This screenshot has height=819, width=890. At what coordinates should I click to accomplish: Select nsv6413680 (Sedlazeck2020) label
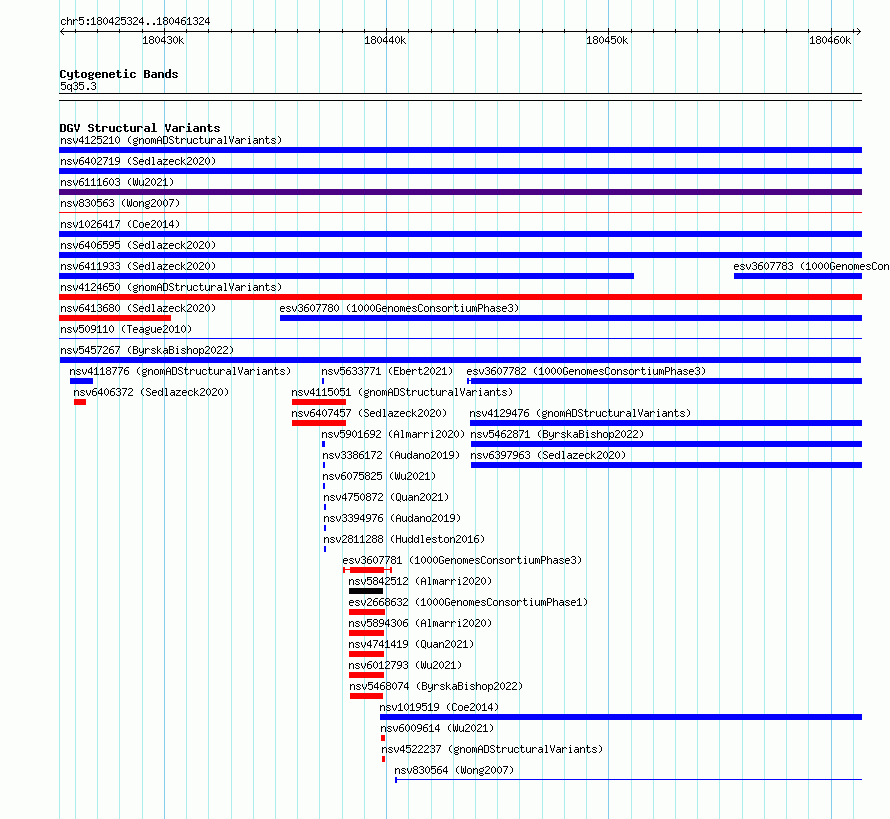coord(138,308)
